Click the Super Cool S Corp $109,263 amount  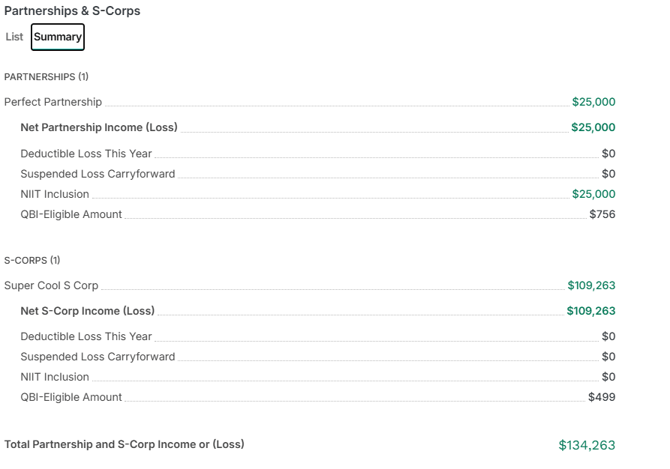[x=591, y=285]
